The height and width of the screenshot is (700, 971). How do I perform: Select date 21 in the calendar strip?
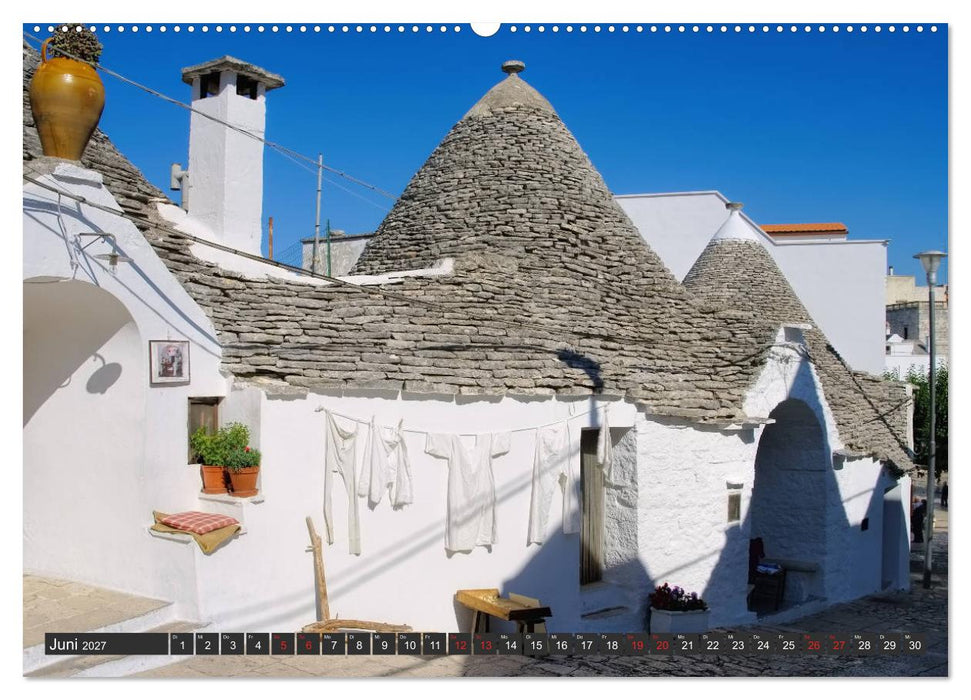point(687,644)
